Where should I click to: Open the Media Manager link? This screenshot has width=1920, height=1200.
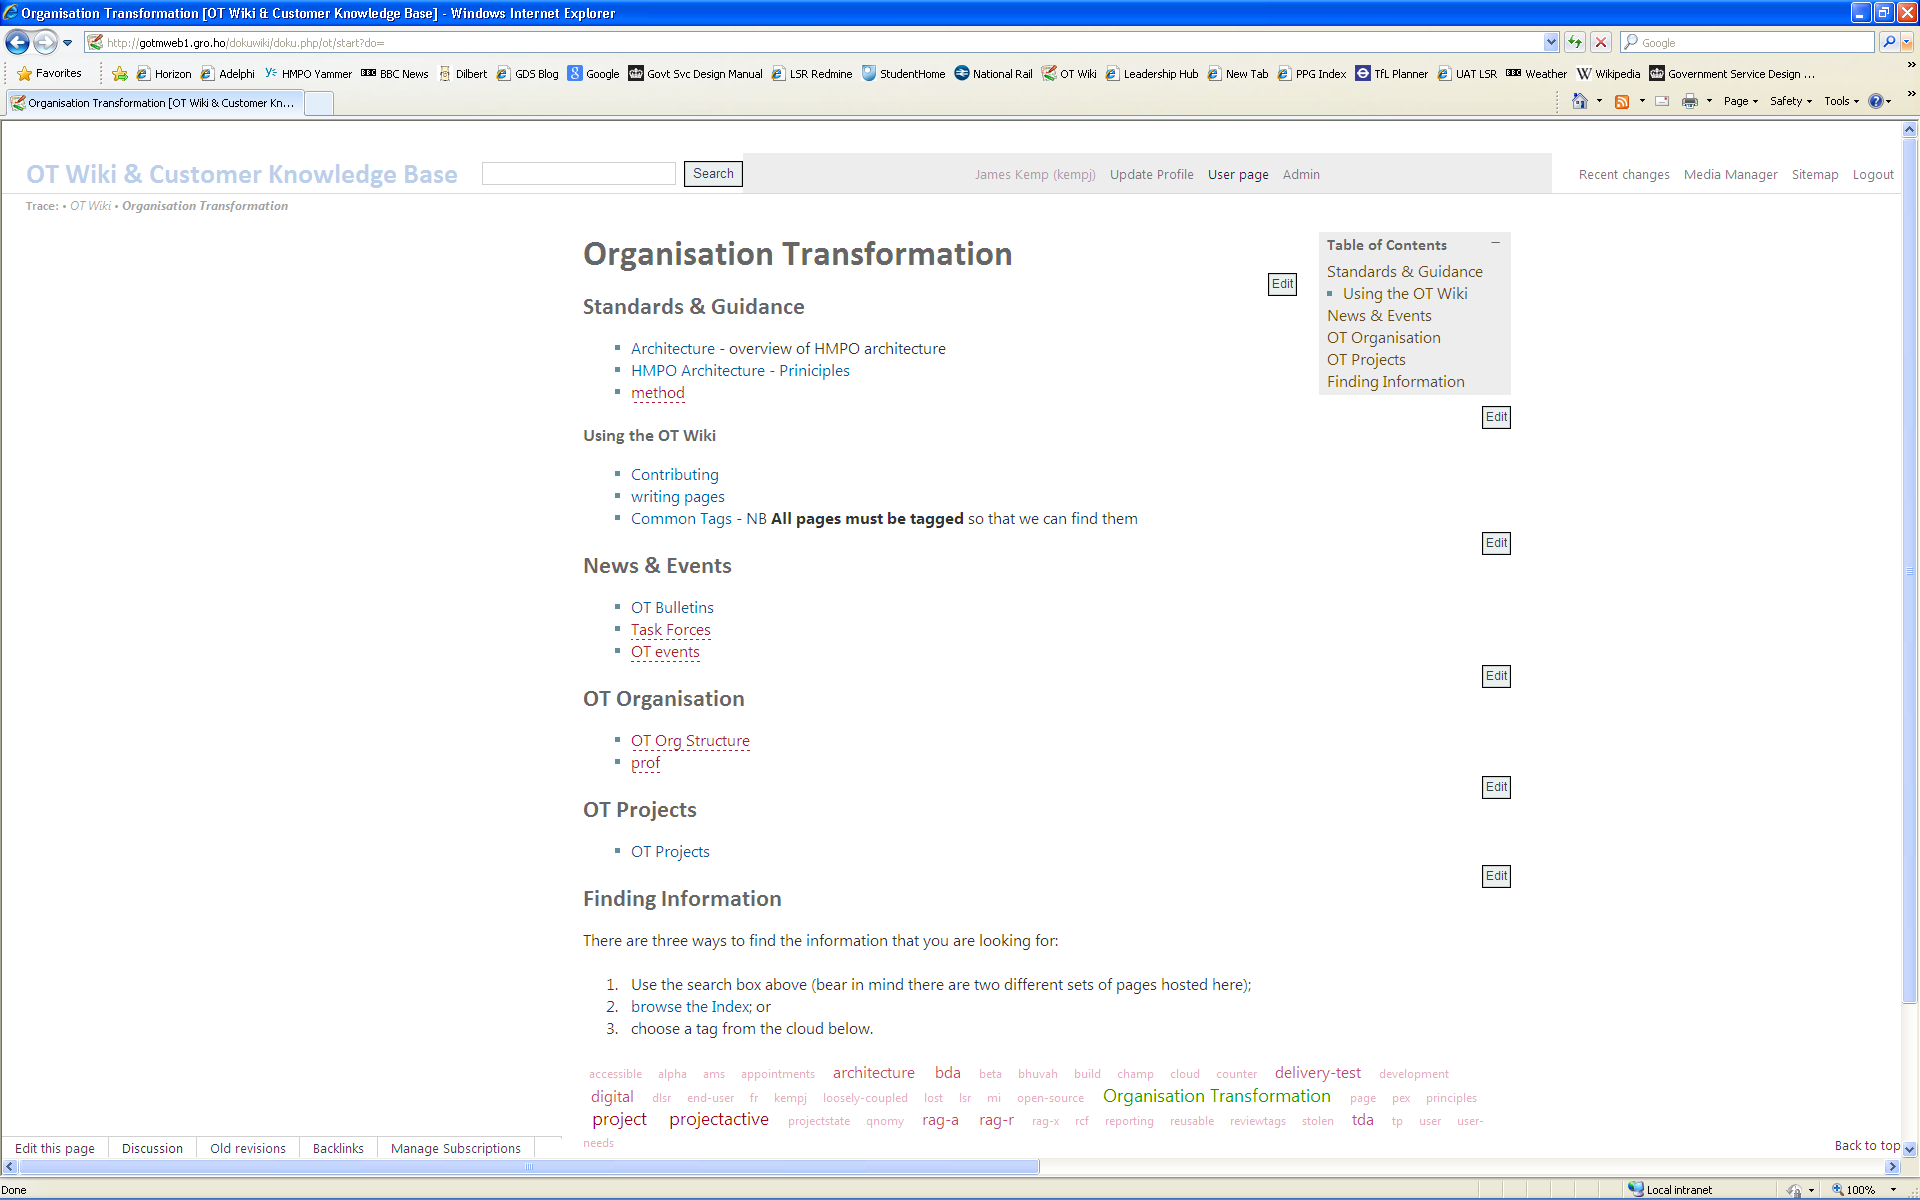coord(1730,174)
